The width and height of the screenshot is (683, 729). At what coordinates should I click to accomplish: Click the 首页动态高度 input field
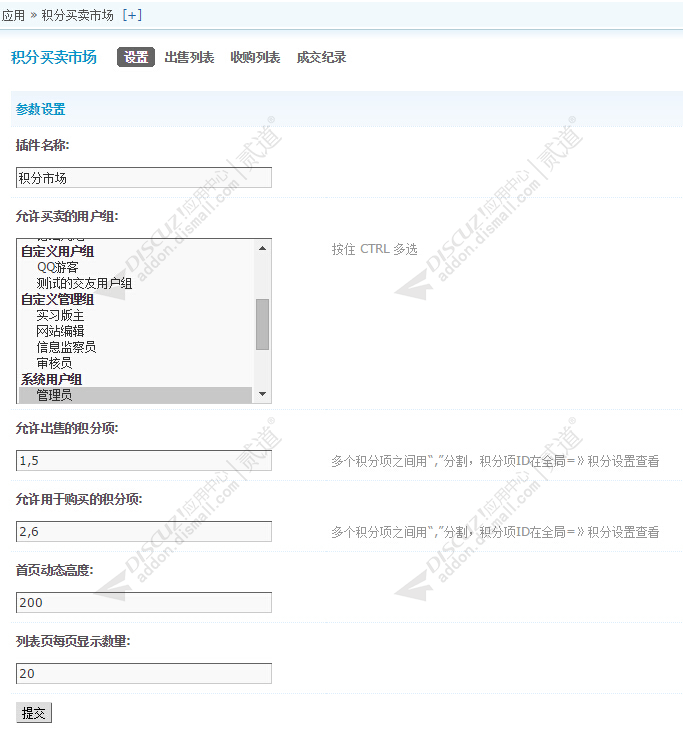click(x=144, y=603)
